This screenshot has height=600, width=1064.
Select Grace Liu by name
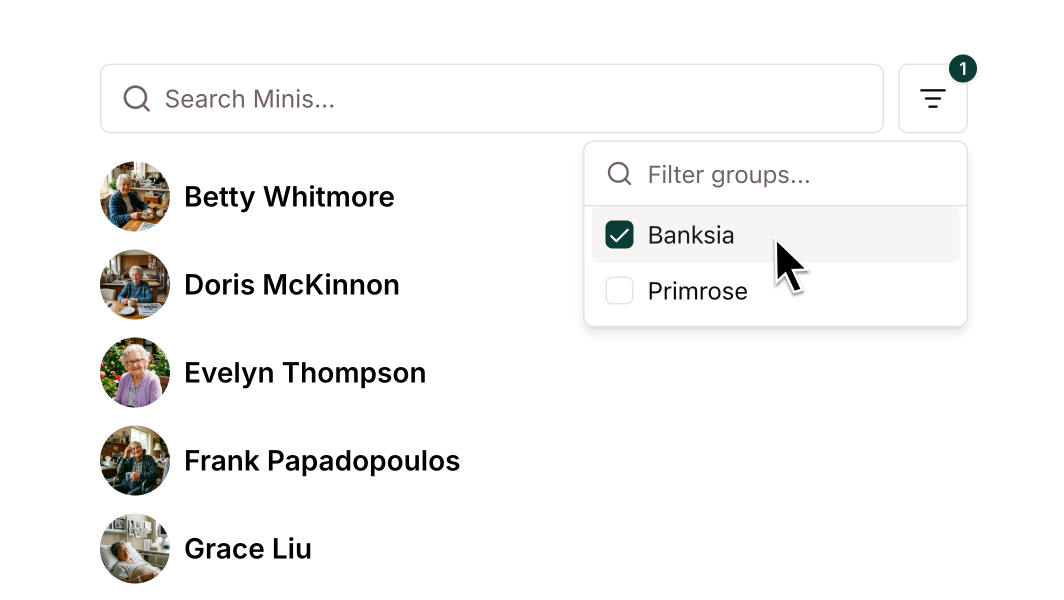click(x=248, y=549)
